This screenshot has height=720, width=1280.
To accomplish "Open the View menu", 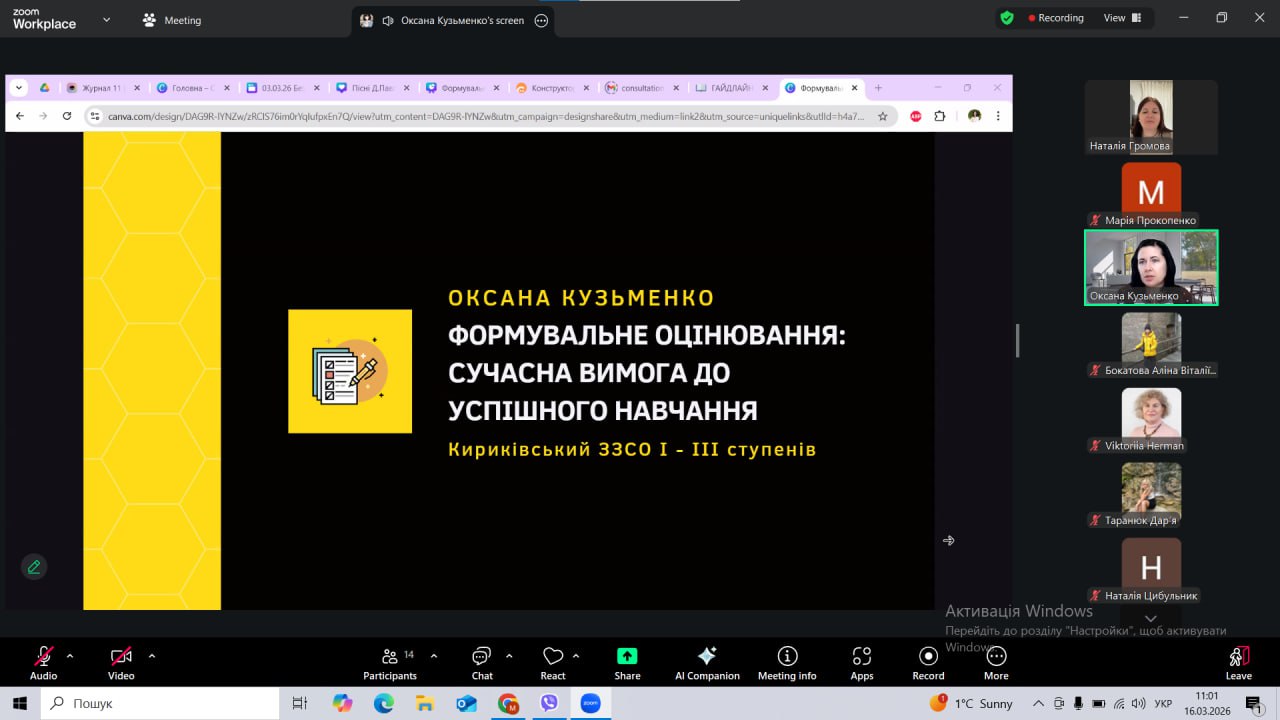I will tap(1121, 18).
